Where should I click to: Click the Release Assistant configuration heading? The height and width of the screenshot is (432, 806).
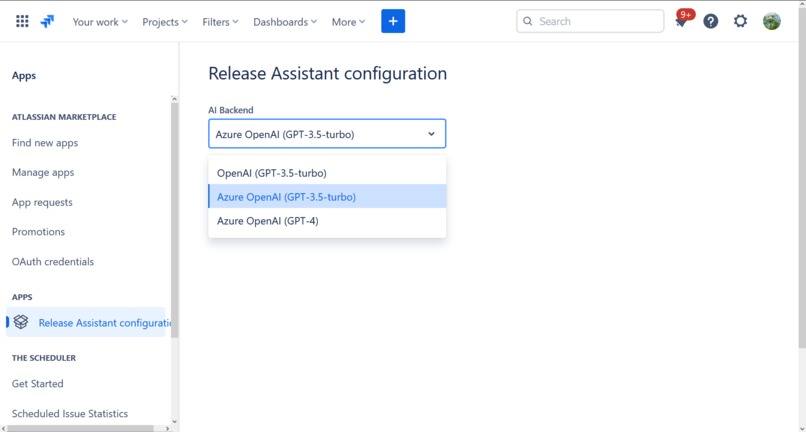pos(327,74)
